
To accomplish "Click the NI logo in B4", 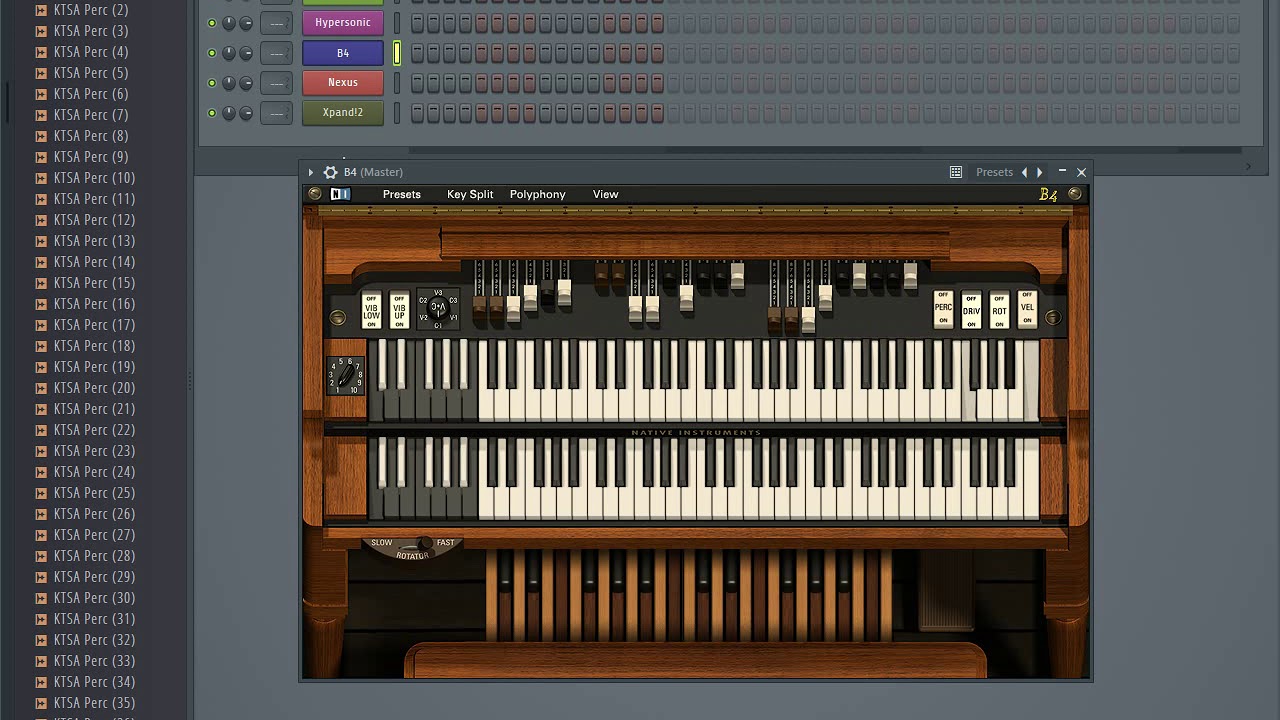I will tap(340, 194).
